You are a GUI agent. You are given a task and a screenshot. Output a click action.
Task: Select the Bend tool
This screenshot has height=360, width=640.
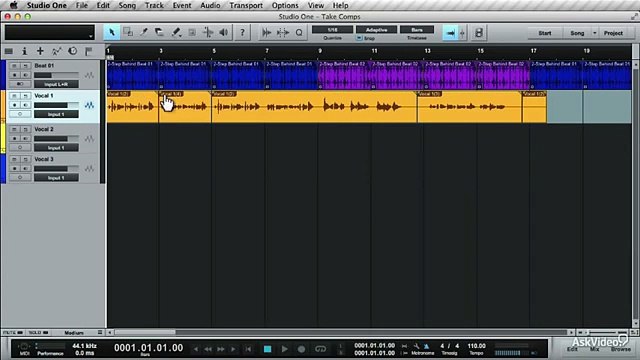pos(208,33)
